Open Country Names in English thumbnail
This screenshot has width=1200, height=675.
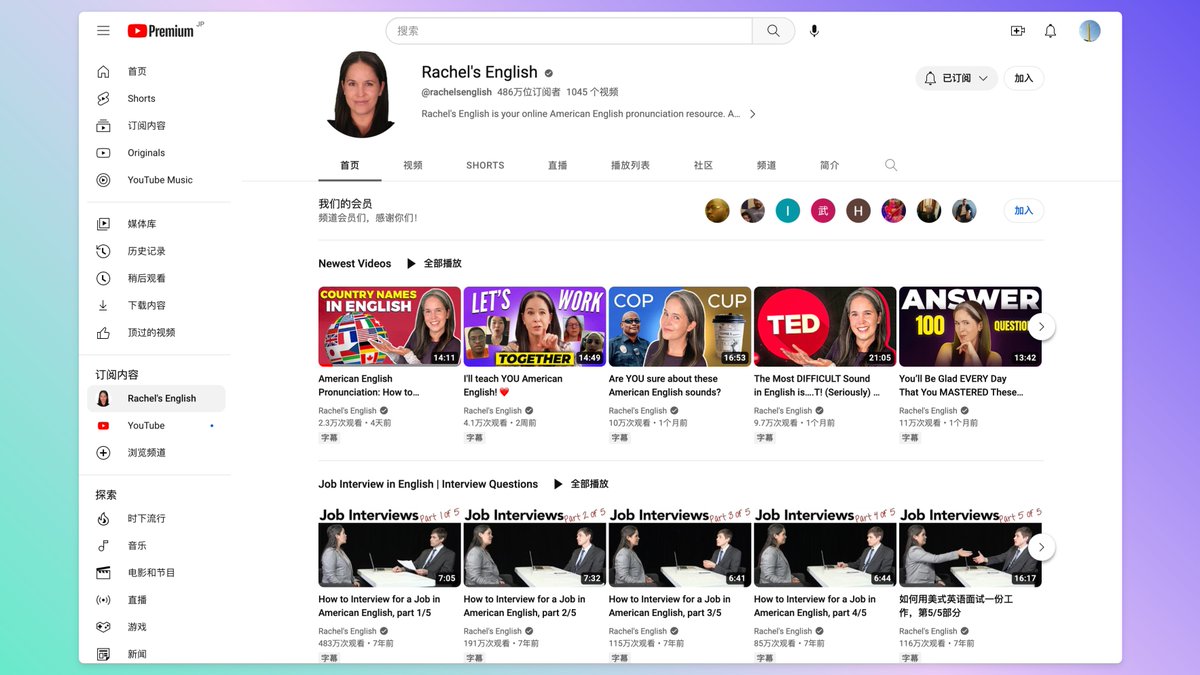click(x=389, y=327)
